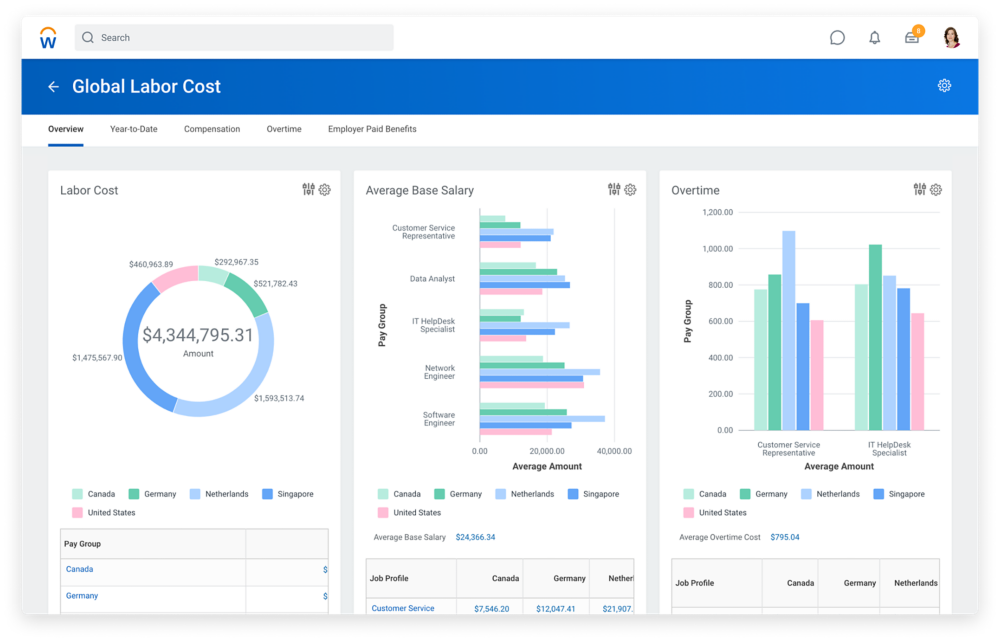Open dashboard settings gear in blue header
The image size is (1000, 642).
coord(944,86)
